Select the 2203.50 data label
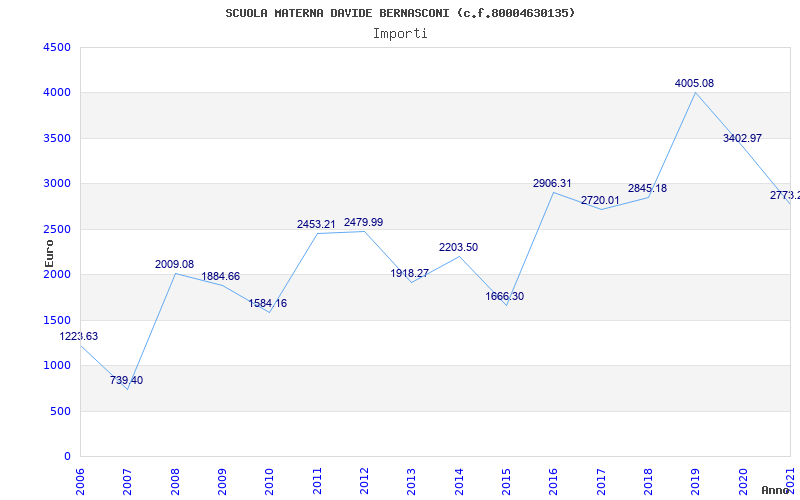This screenshot has width=800, height=500. click(x=458, y=247)
